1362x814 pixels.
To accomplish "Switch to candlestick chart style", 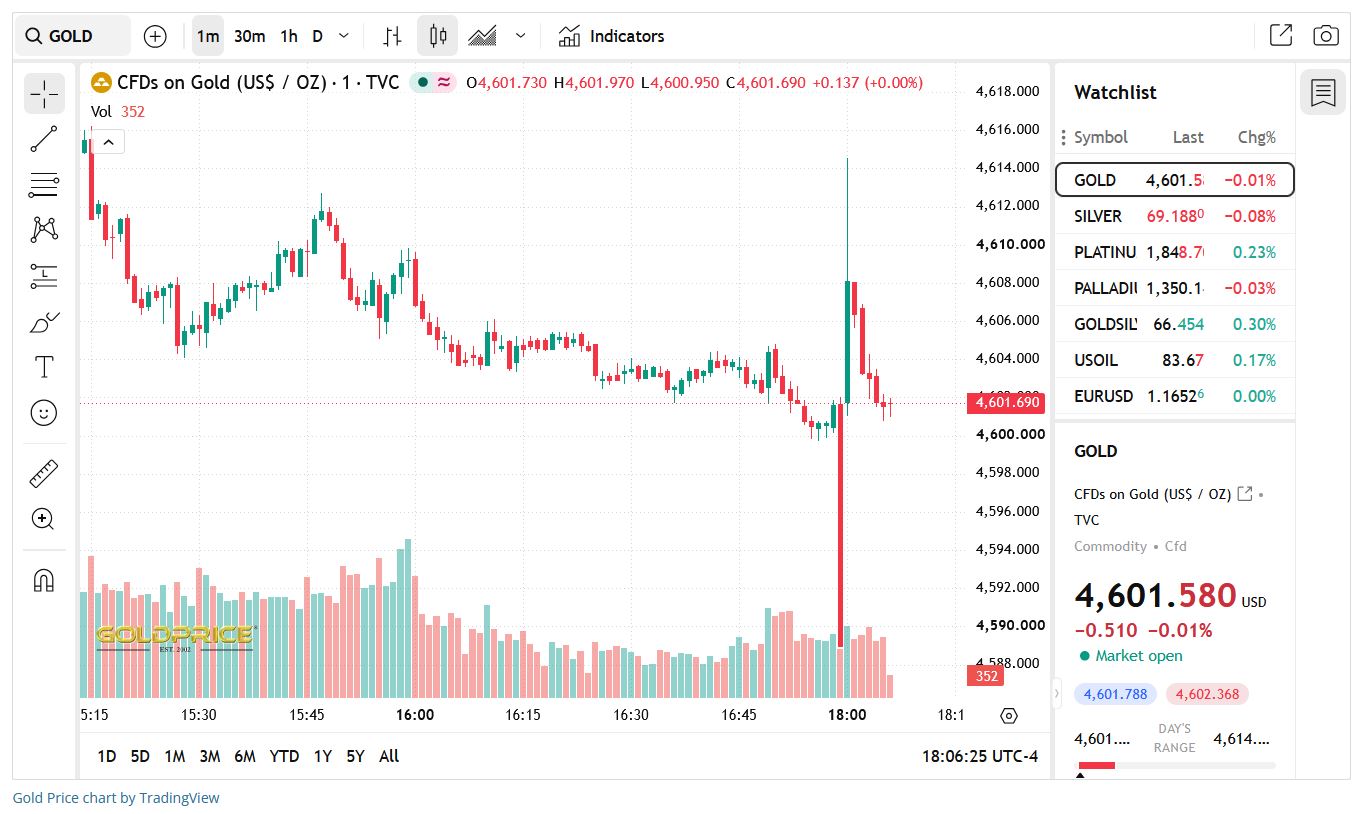I will 437,36.
